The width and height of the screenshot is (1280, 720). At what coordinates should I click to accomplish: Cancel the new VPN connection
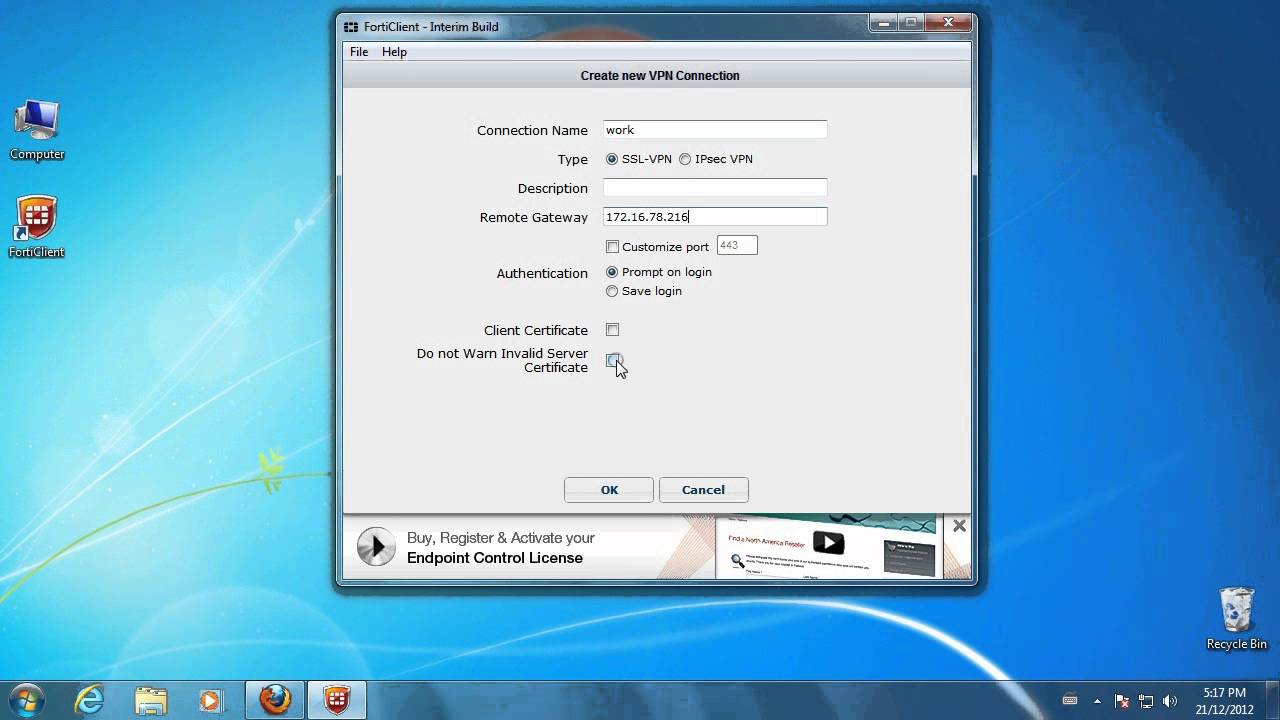[703, 490]
